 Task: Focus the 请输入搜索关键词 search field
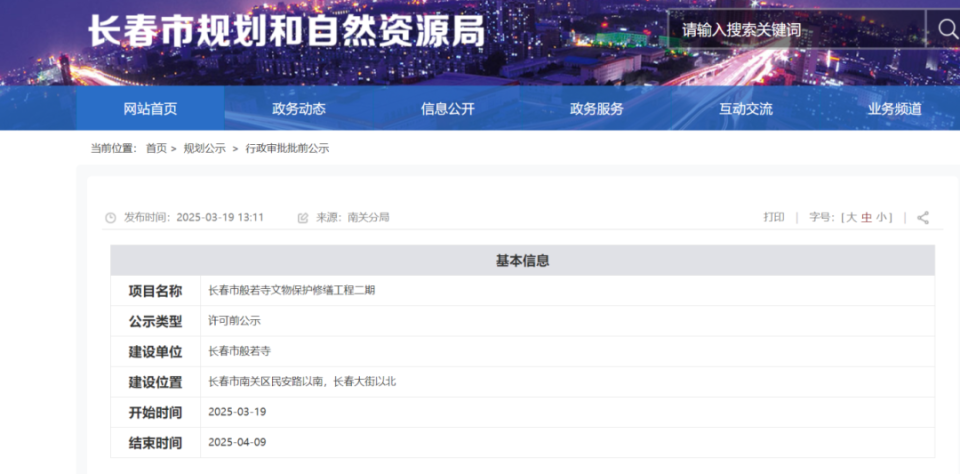796,29
